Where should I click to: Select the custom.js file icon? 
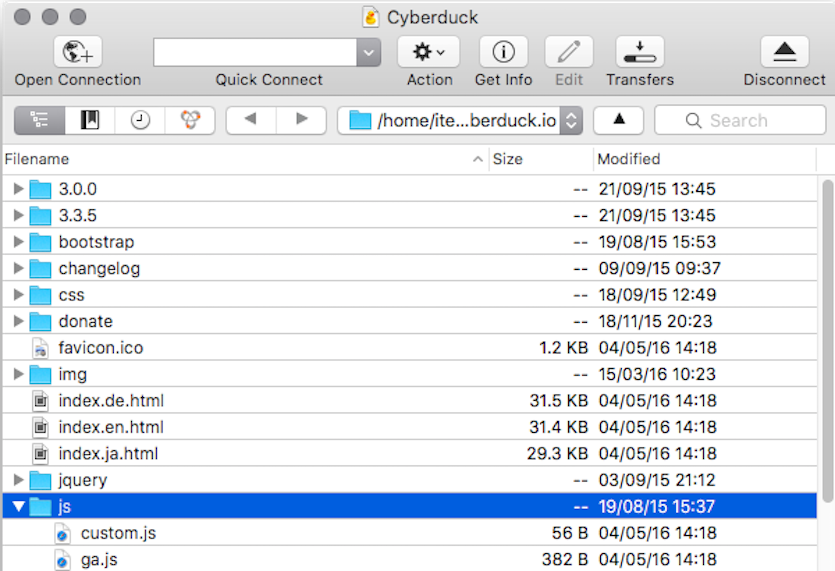(x=62, y=533)
